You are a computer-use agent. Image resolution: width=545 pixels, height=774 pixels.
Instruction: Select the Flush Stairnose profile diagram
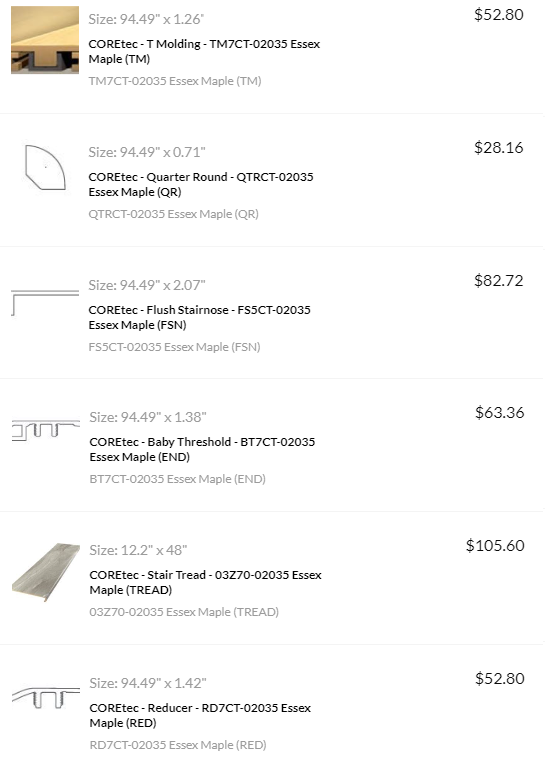point(45,303)
